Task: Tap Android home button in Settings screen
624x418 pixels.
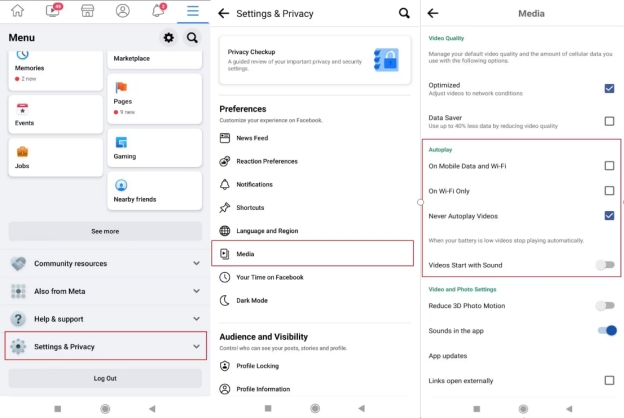Action: tap(315, 408)
